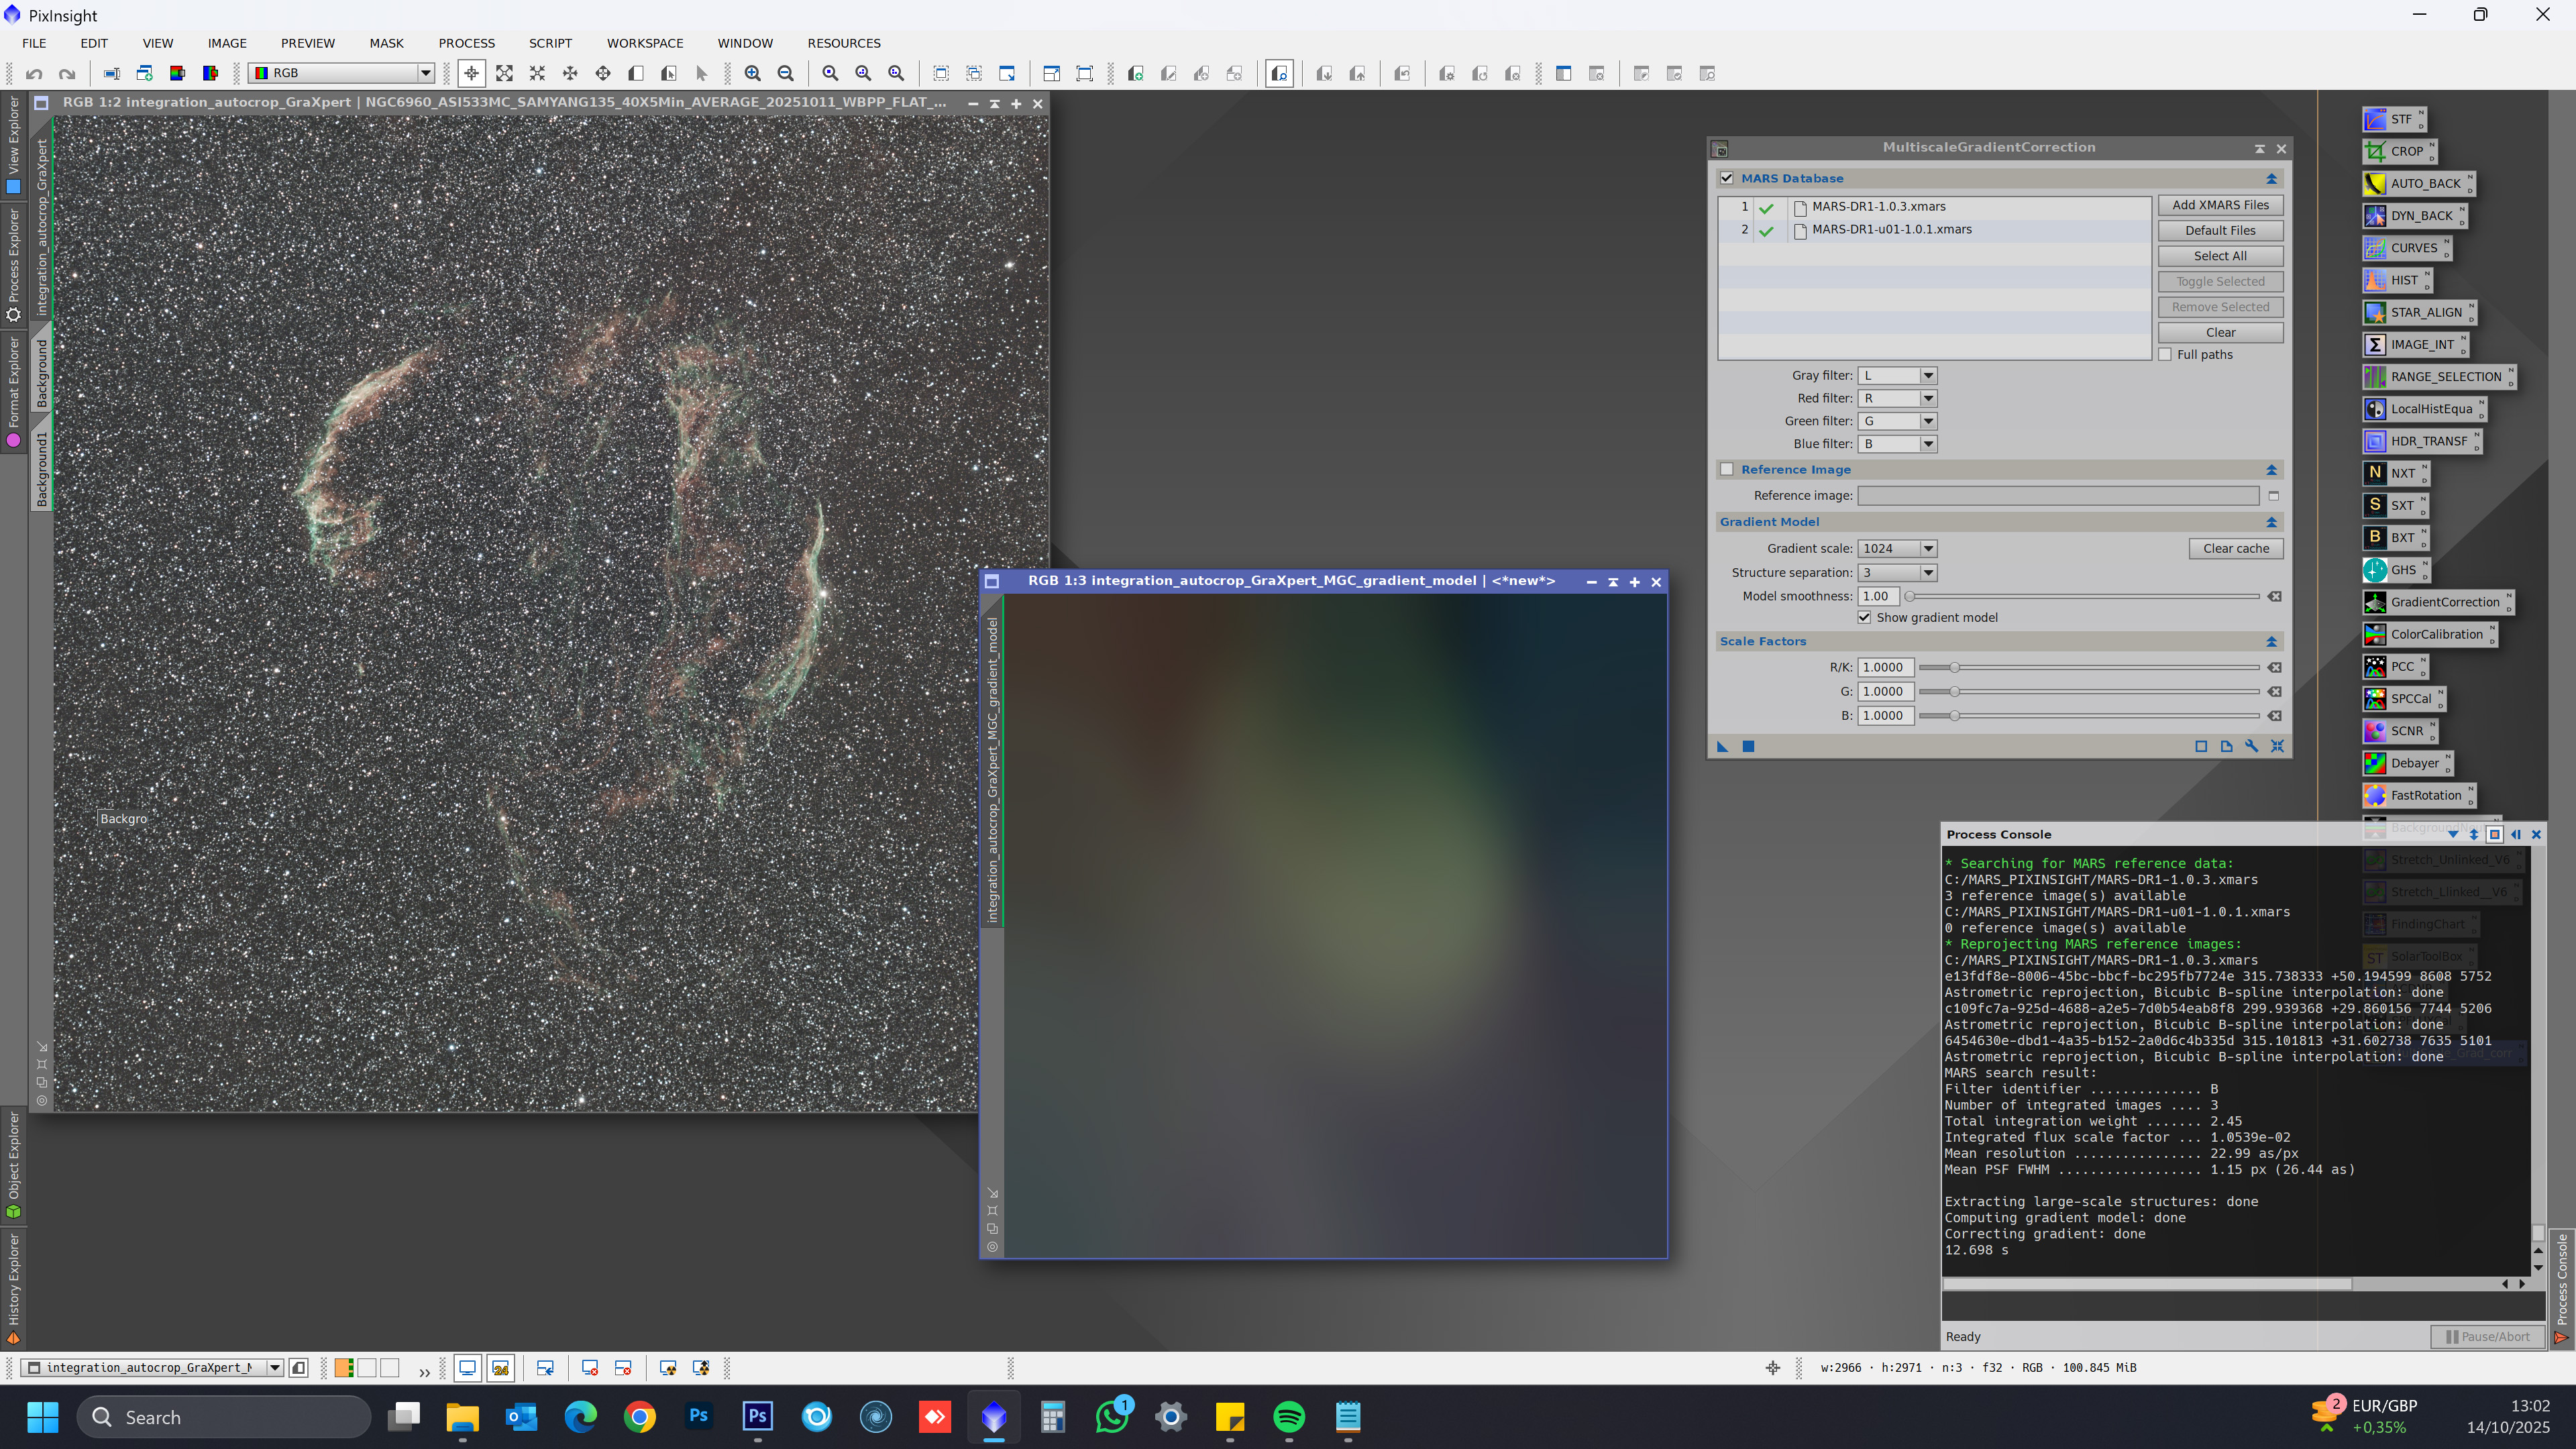Click the New Instance triangle icon
The width and height of the screenshot is (2576, 1449).
click(1722, 746)
